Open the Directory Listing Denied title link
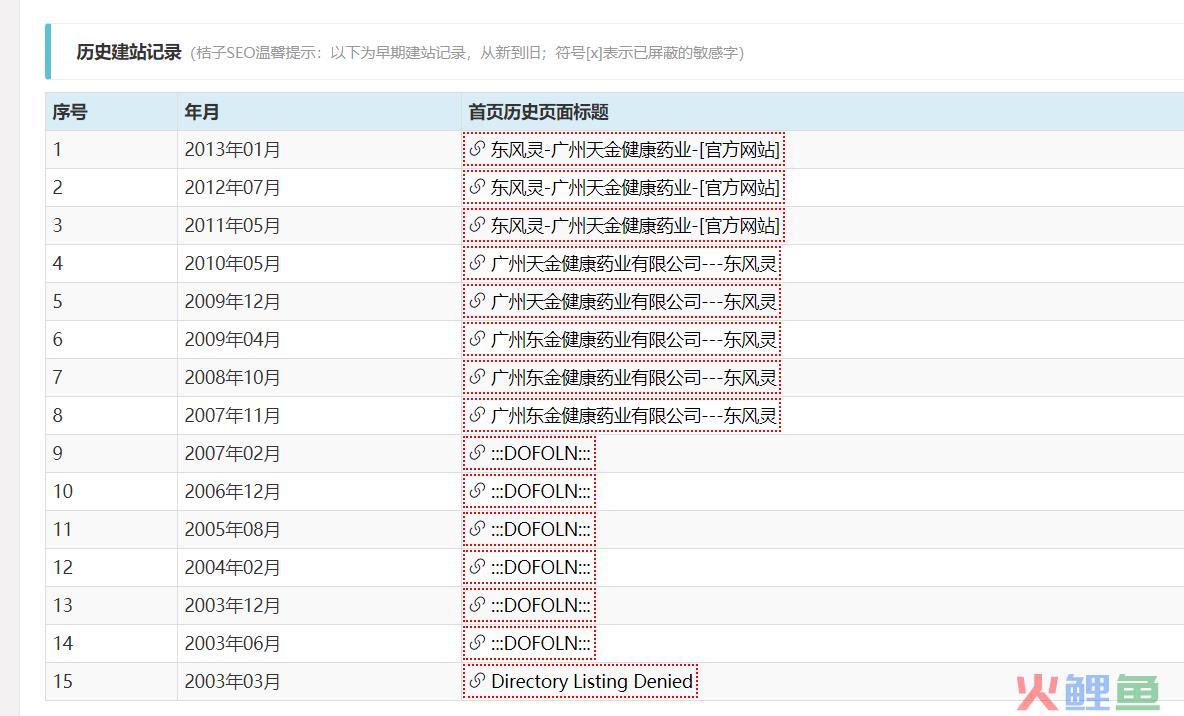This screenshot has width=1184, height=716. [592, 681]
